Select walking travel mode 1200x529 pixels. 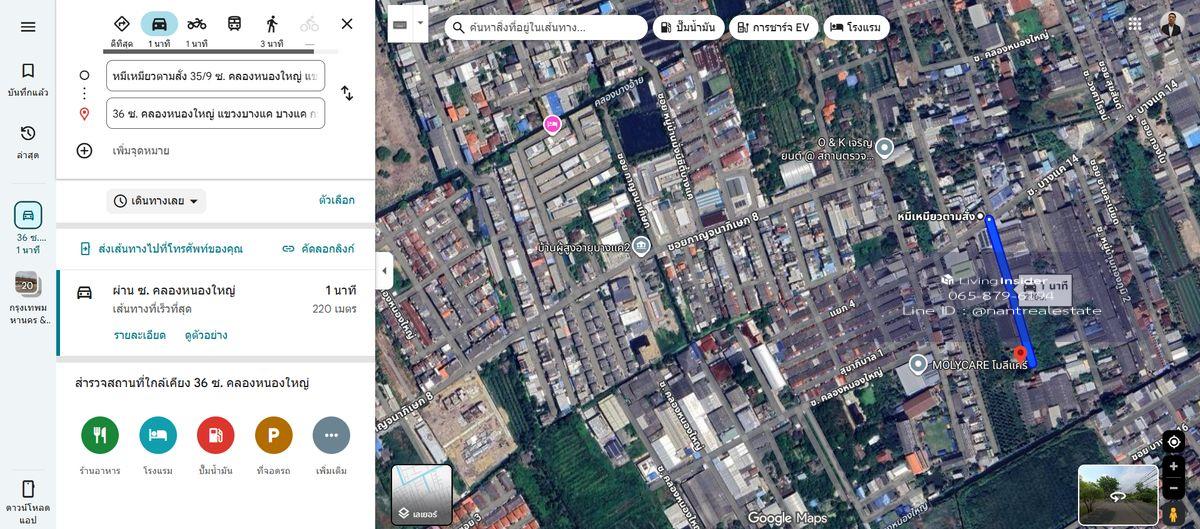(272, 25)
